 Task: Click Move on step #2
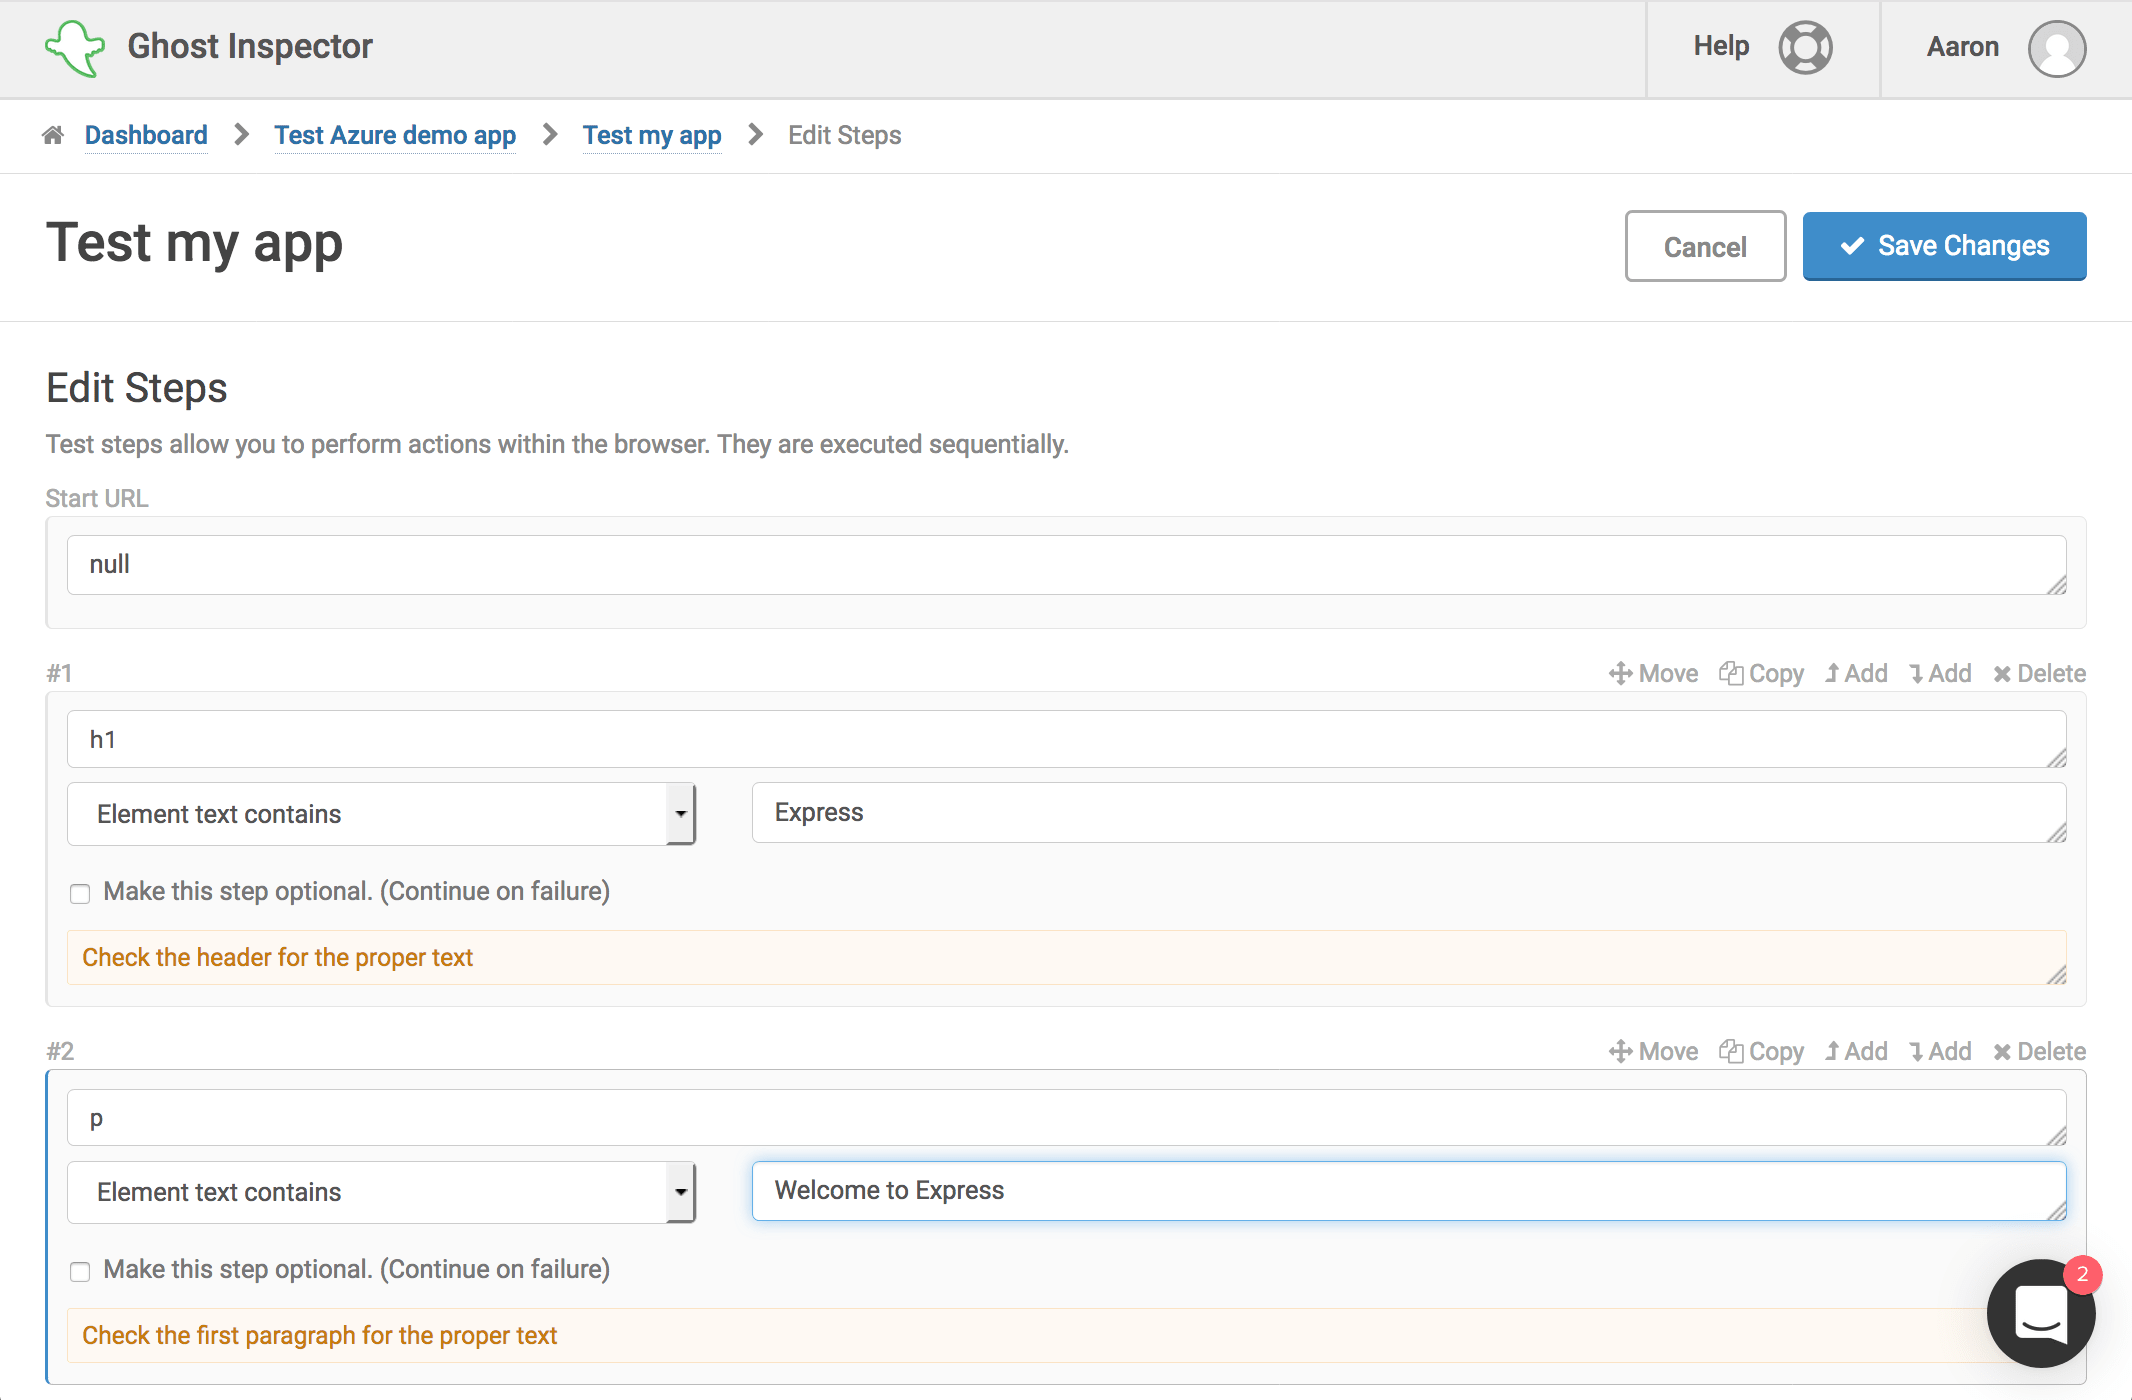coord(1653,1051)
